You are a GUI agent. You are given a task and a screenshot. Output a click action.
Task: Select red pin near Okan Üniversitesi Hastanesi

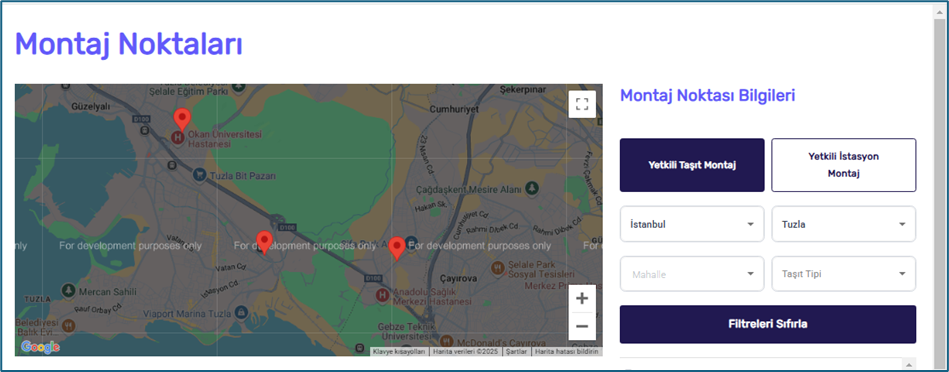[182, 120]
